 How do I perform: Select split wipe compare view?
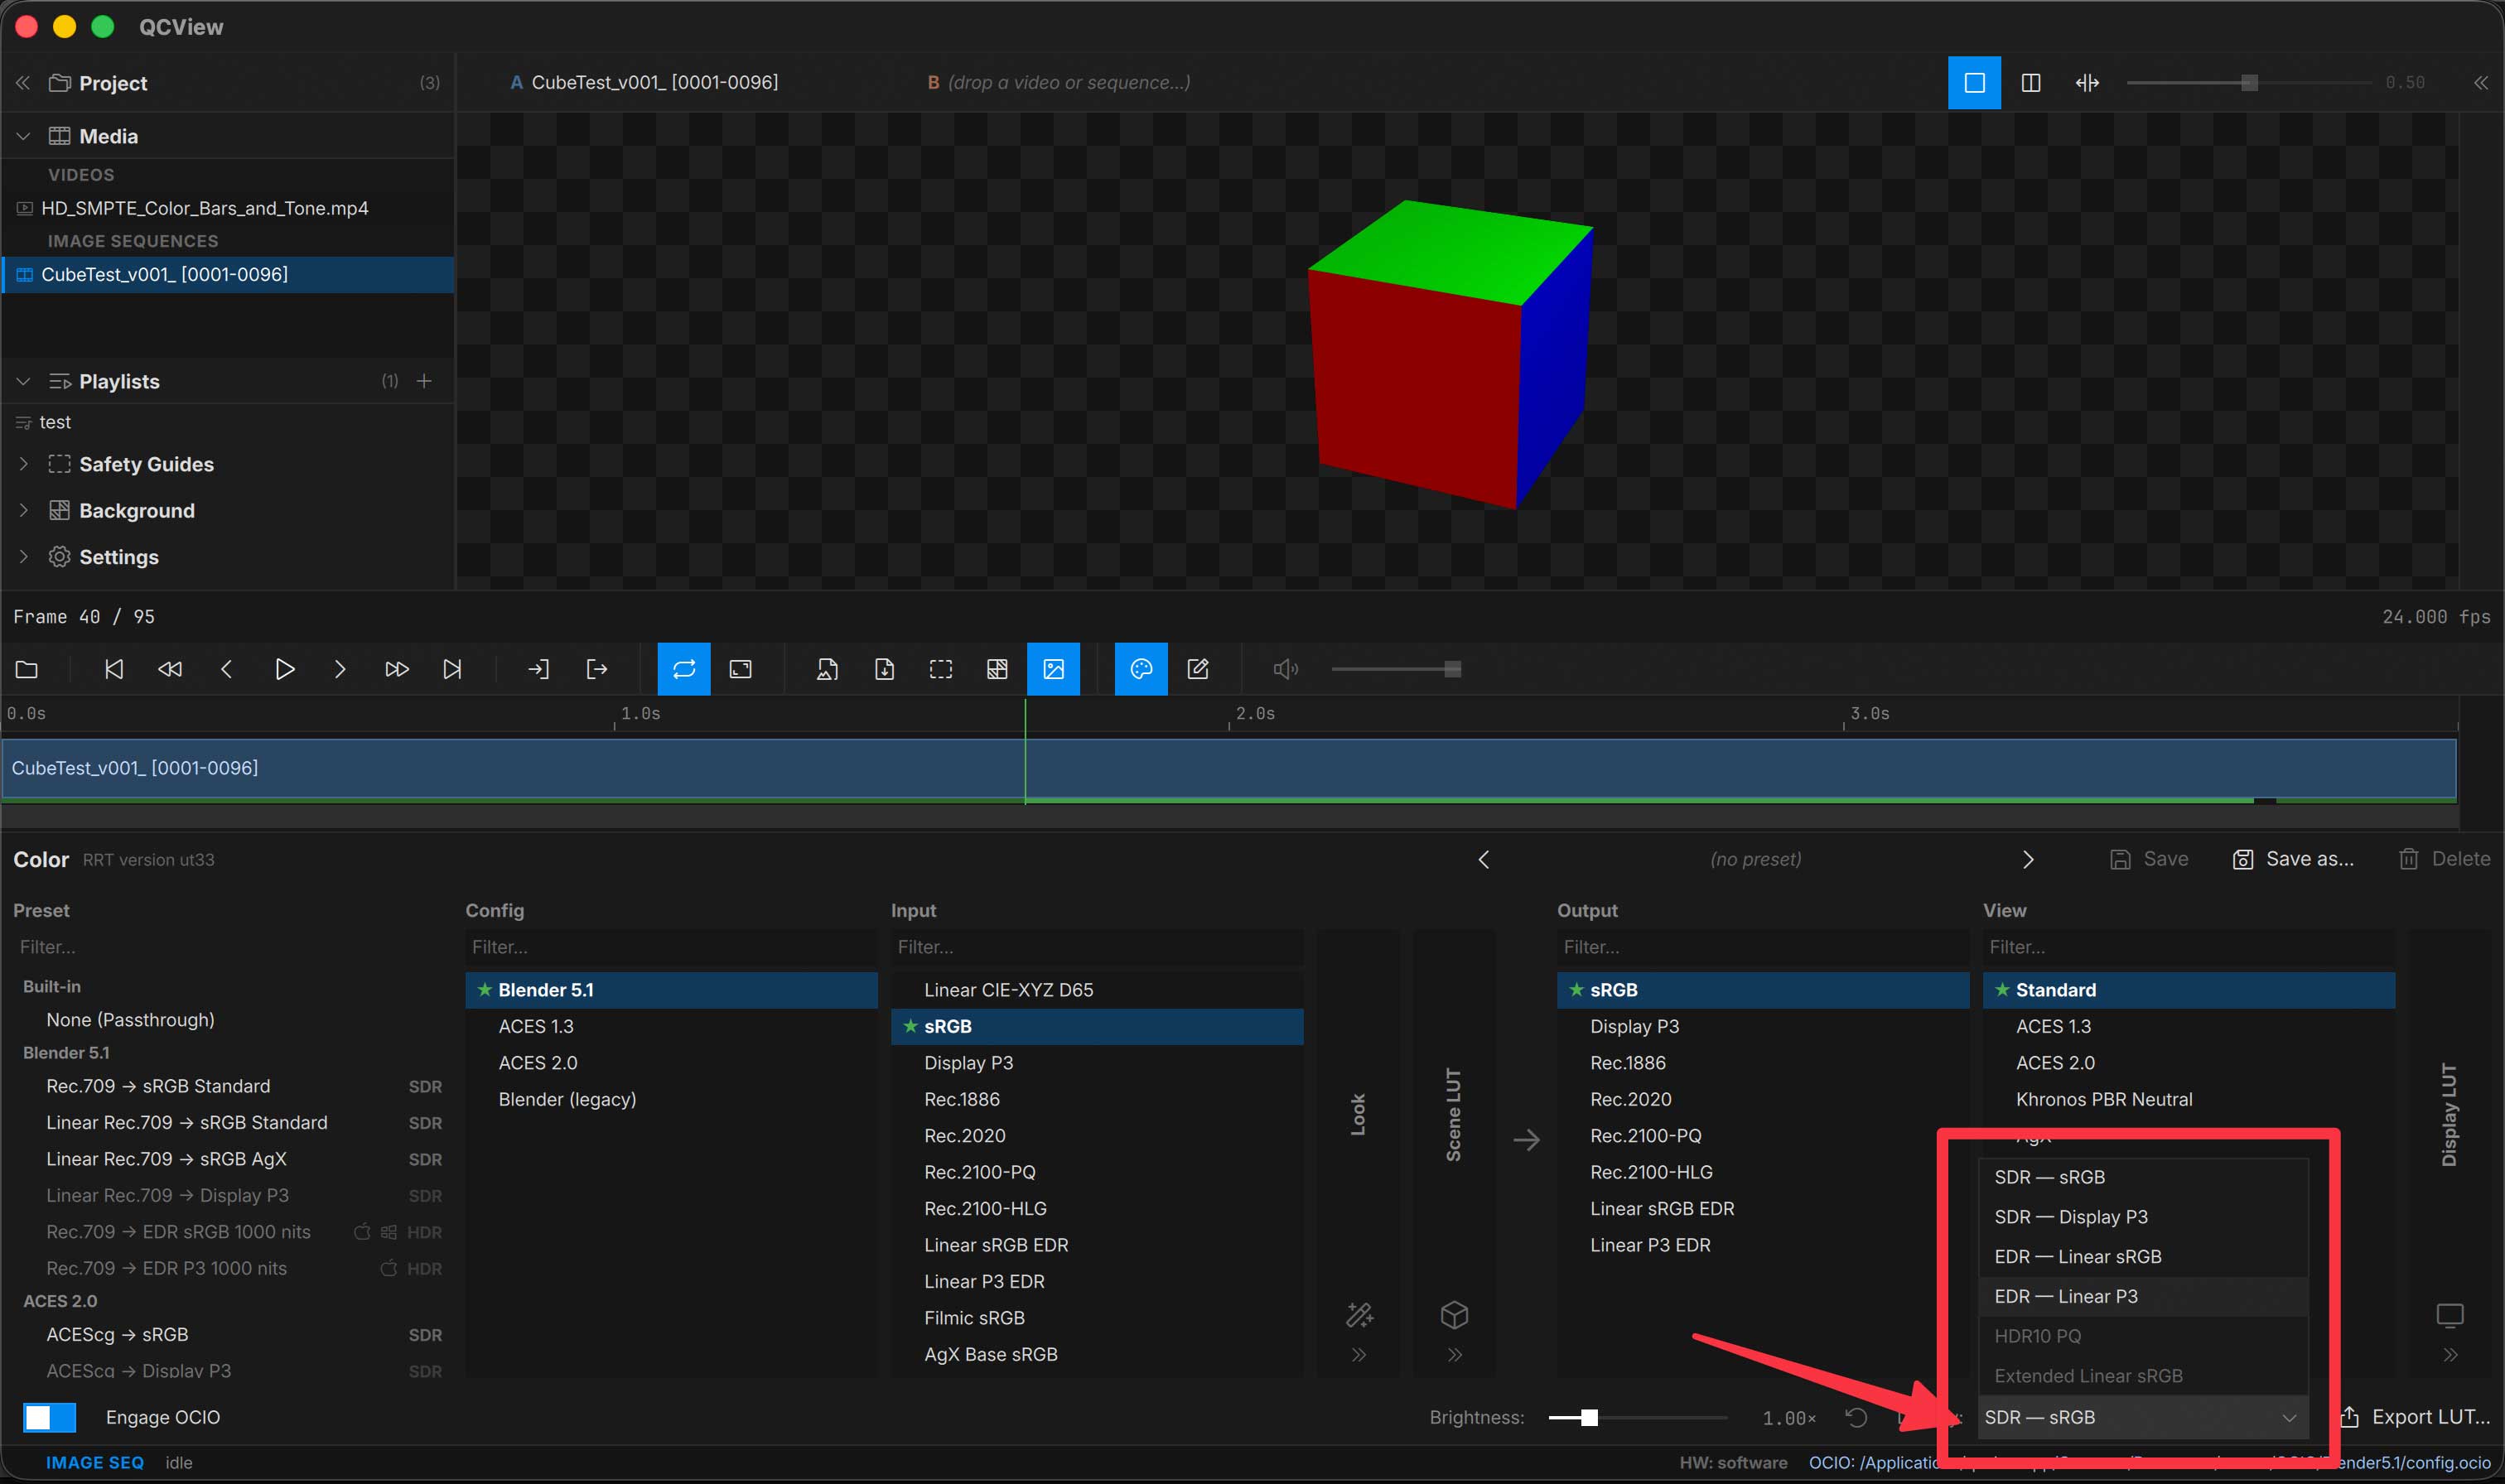(2088, 83)
